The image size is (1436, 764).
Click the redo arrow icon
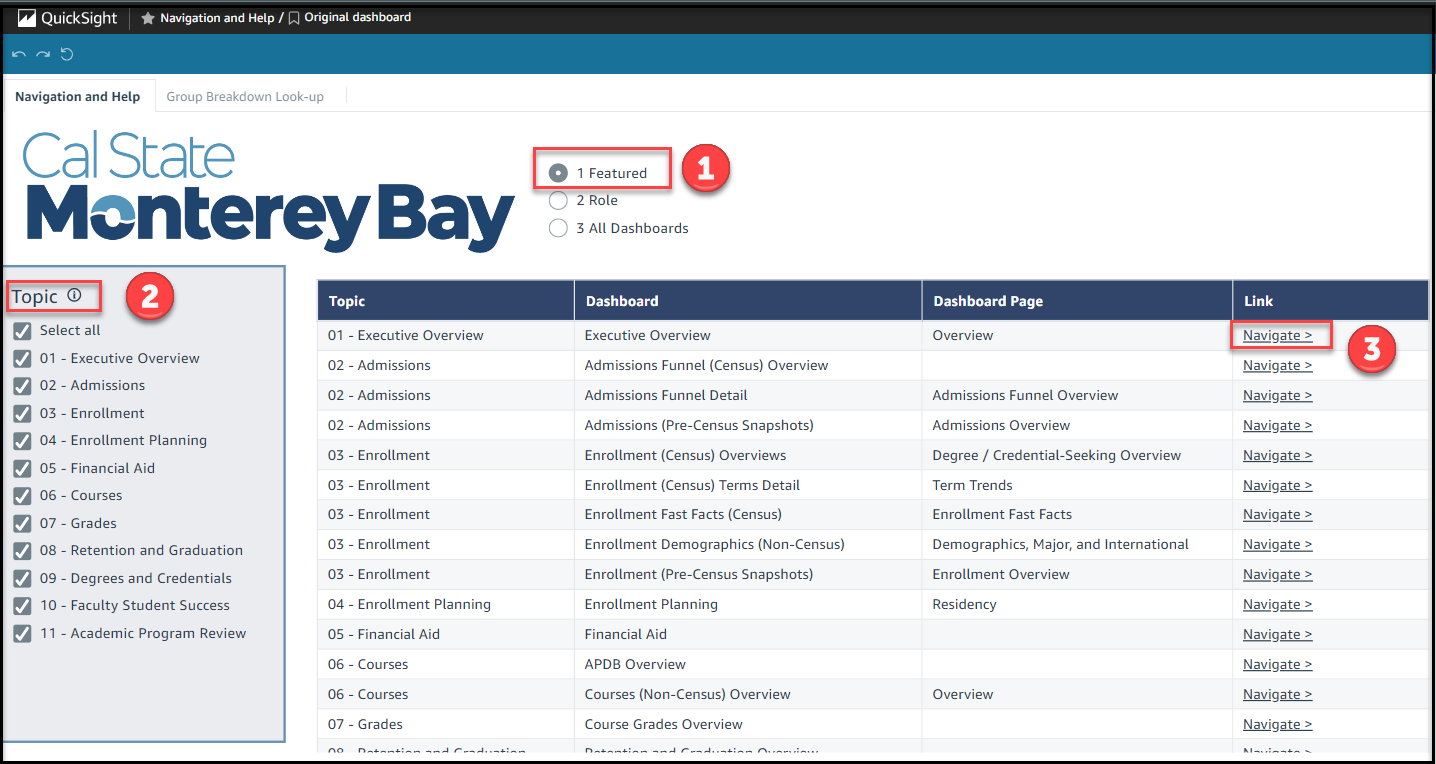[43, 54]
